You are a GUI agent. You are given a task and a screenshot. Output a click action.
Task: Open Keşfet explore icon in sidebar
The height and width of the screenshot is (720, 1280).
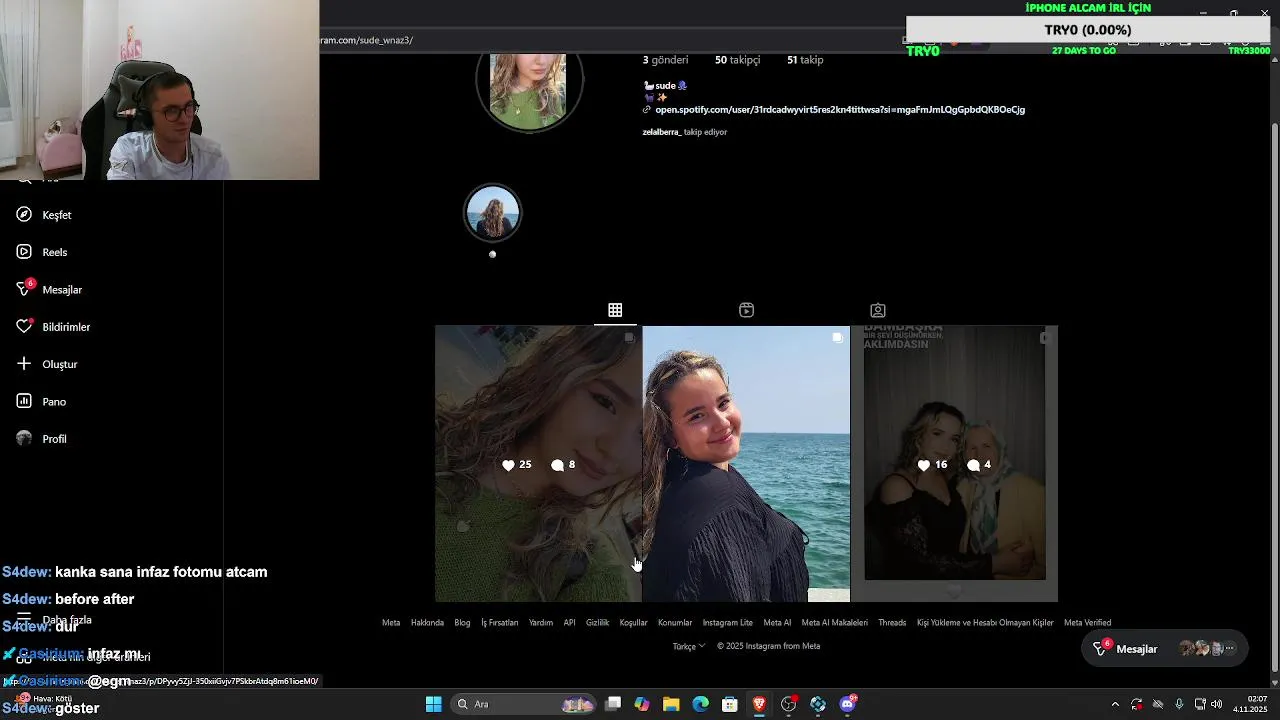(24, 215)
